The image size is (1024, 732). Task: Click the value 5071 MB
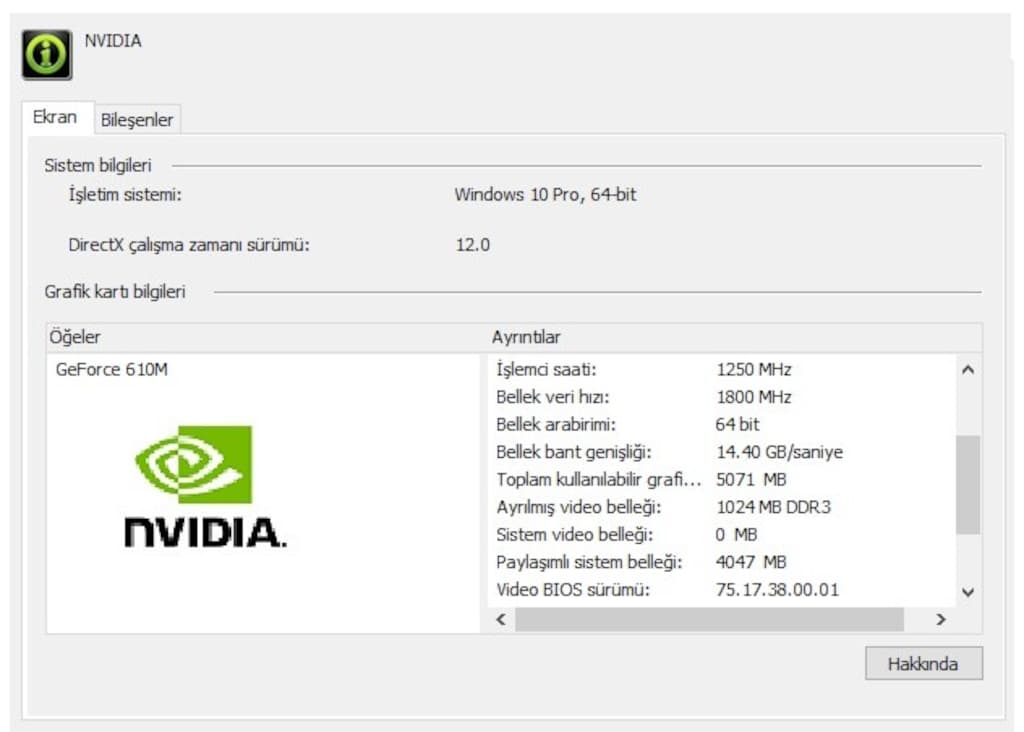751,479
